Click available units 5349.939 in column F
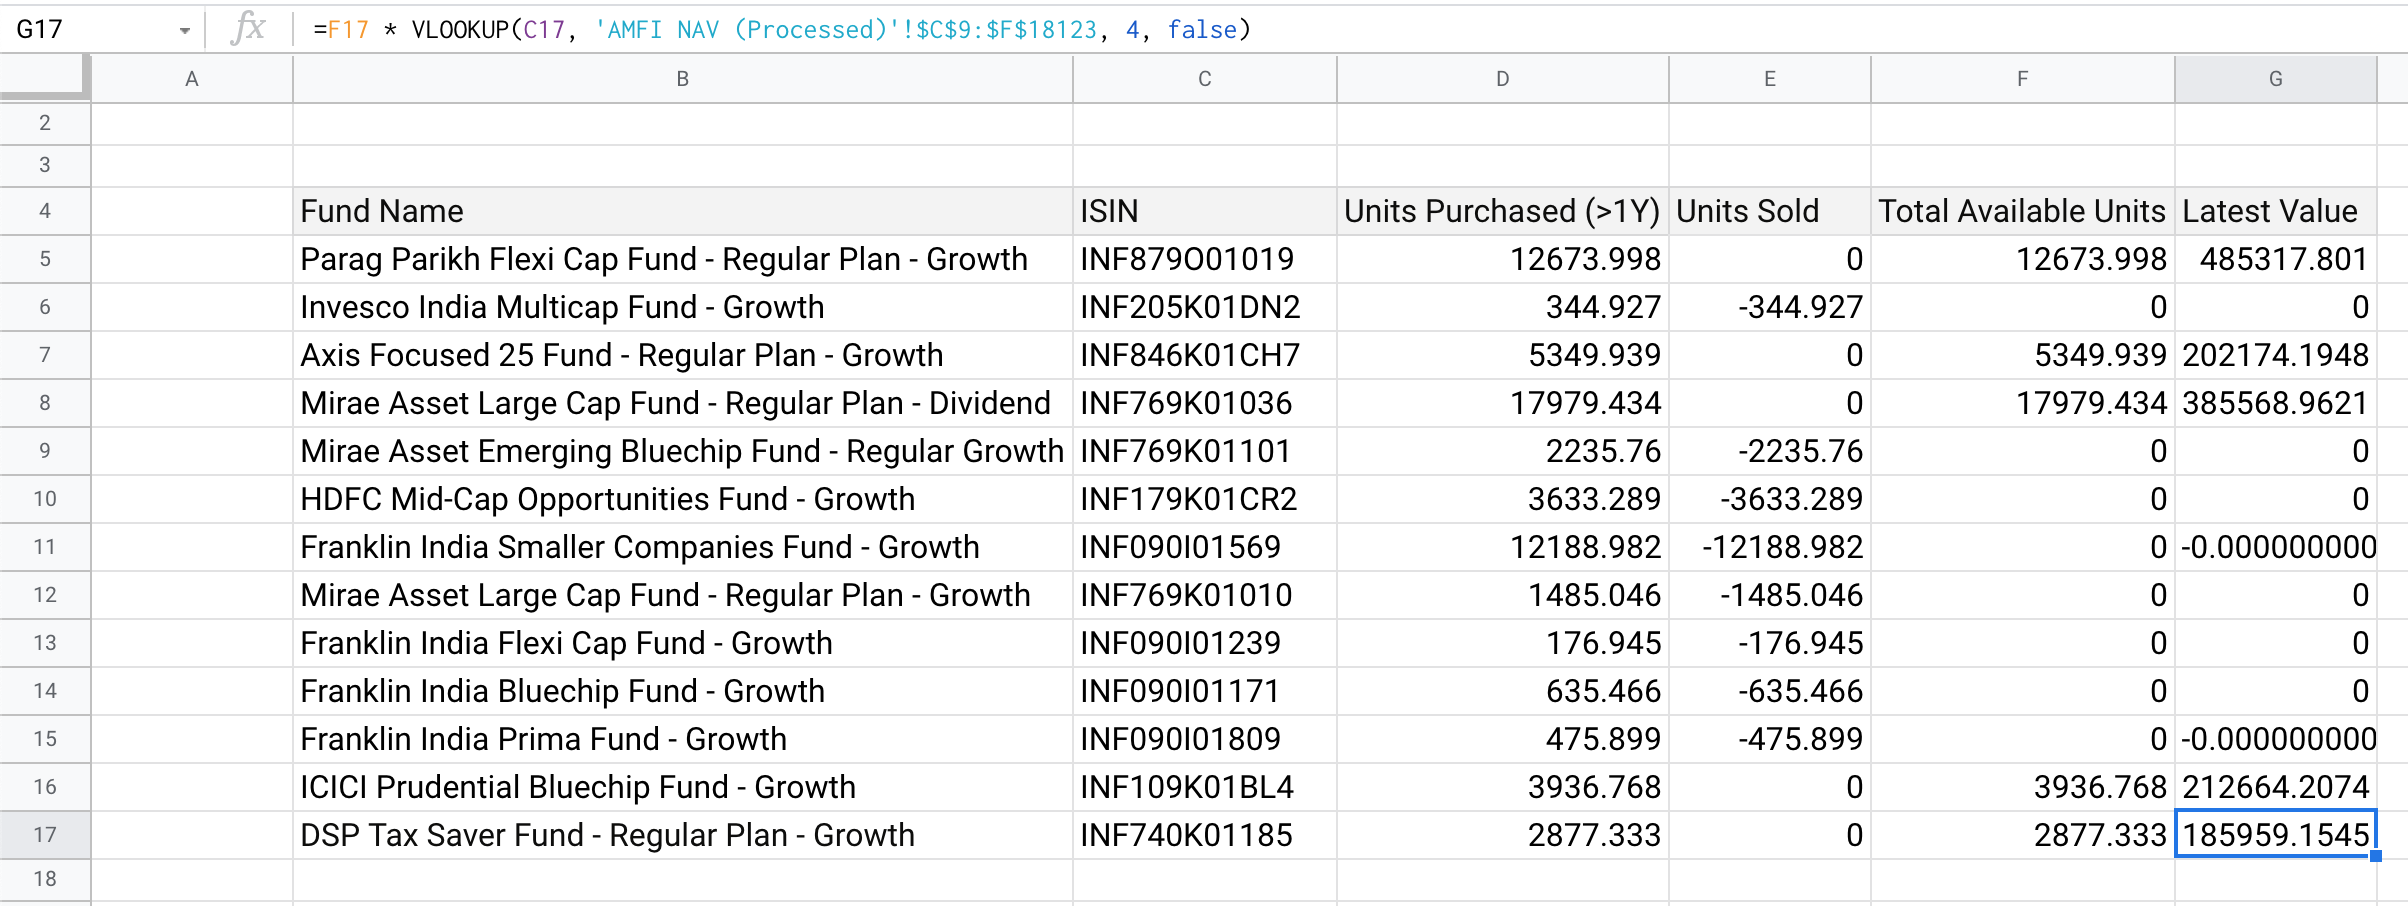 point(2023,355)
